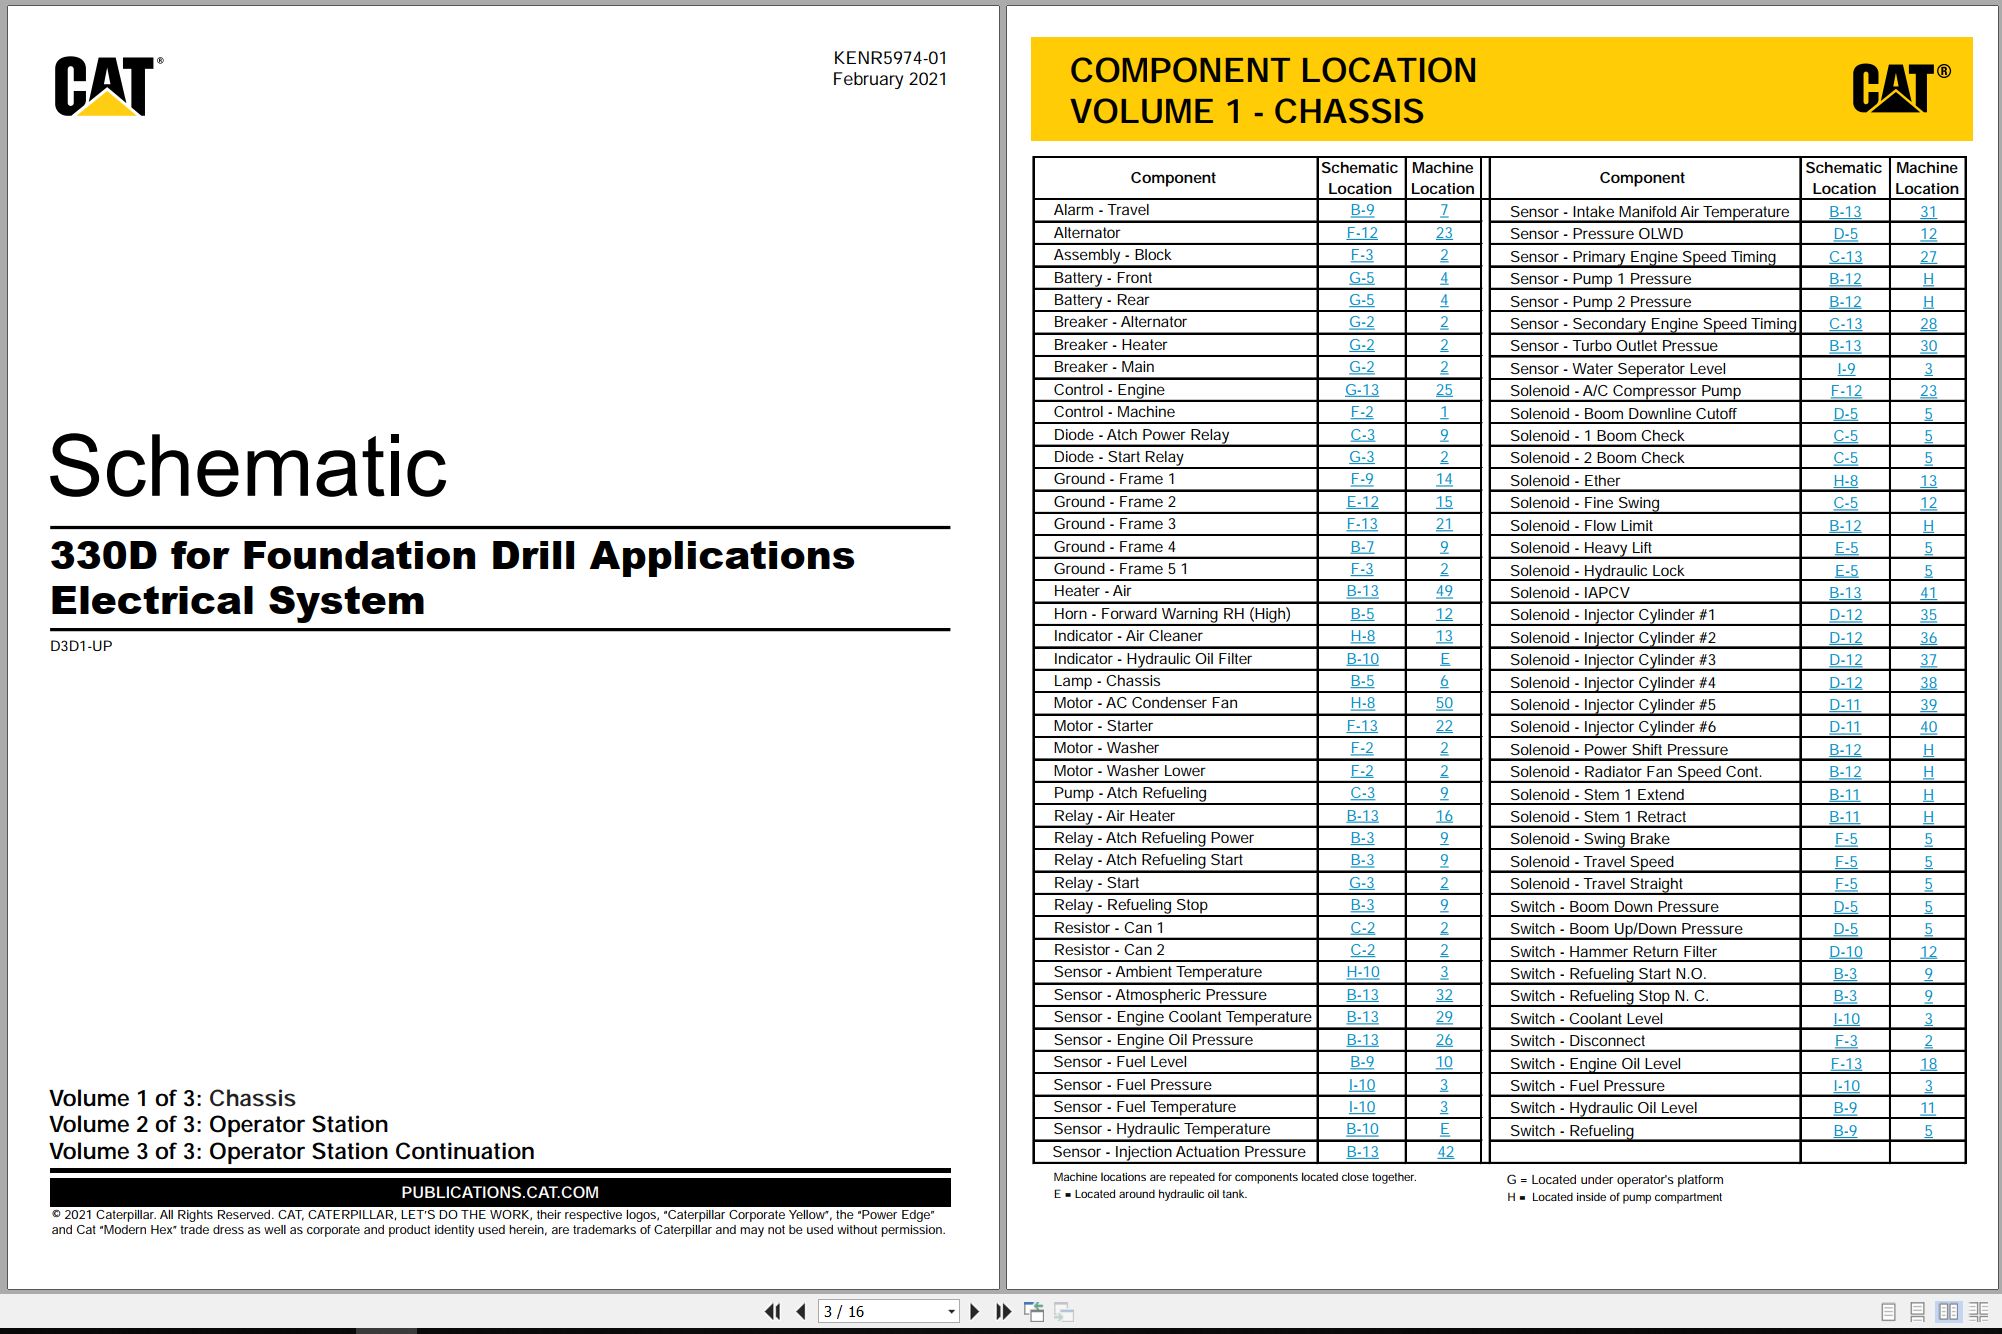Click machine location 35 for Injector Cylinder #1
This screenshot has height=1334, width=2002.
pyautogui.click(x=1928, y=615)
